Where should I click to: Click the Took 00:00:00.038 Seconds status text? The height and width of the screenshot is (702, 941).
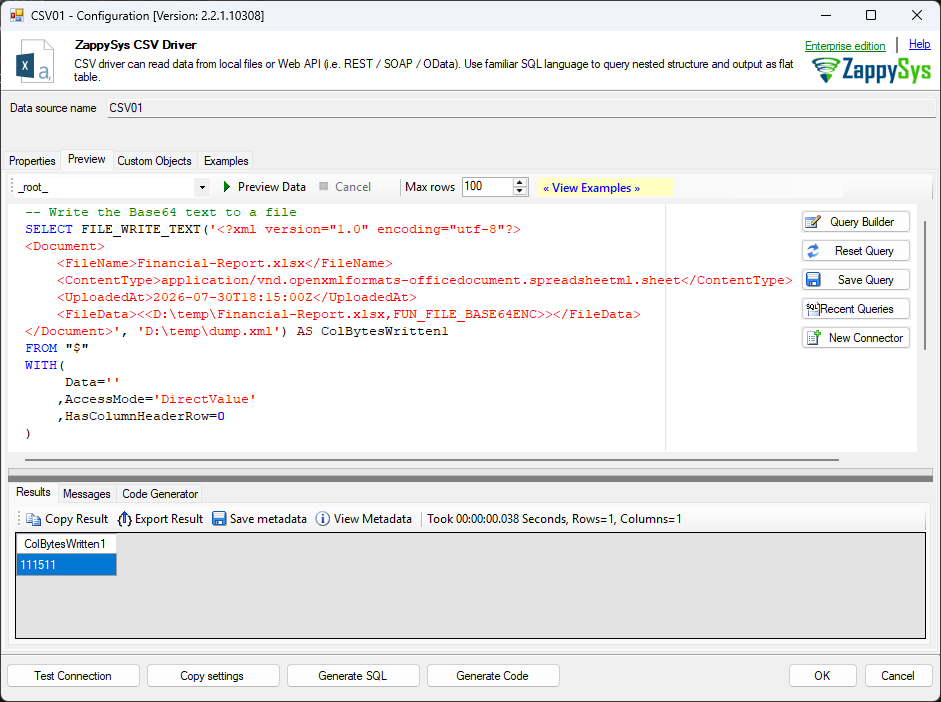tap(554, 519)
